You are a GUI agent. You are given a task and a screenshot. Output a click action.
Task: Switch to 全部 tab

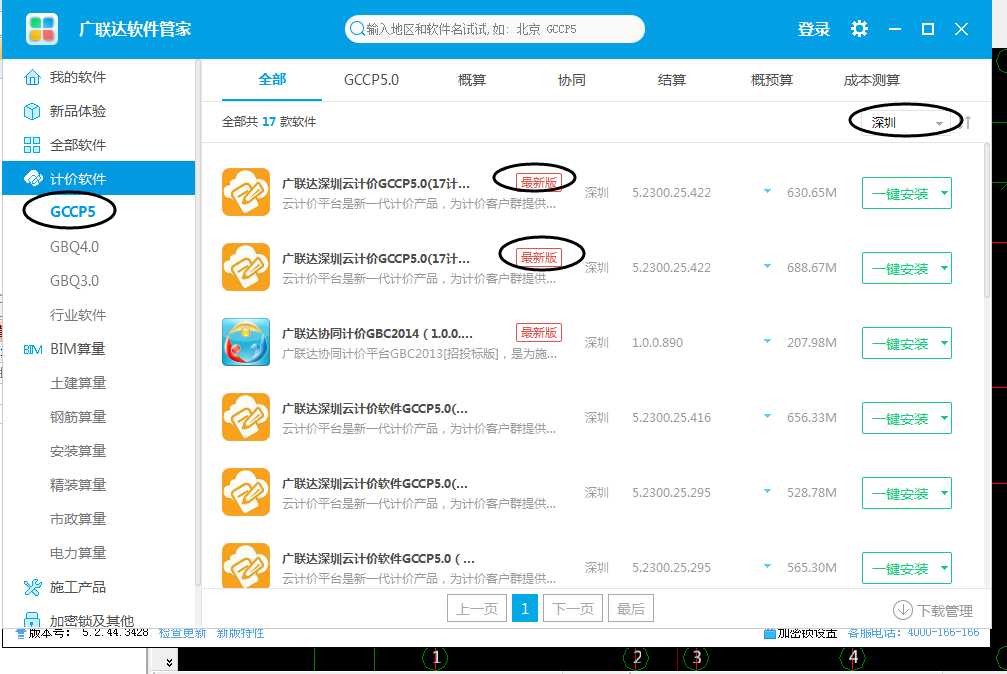coord(272,80)
